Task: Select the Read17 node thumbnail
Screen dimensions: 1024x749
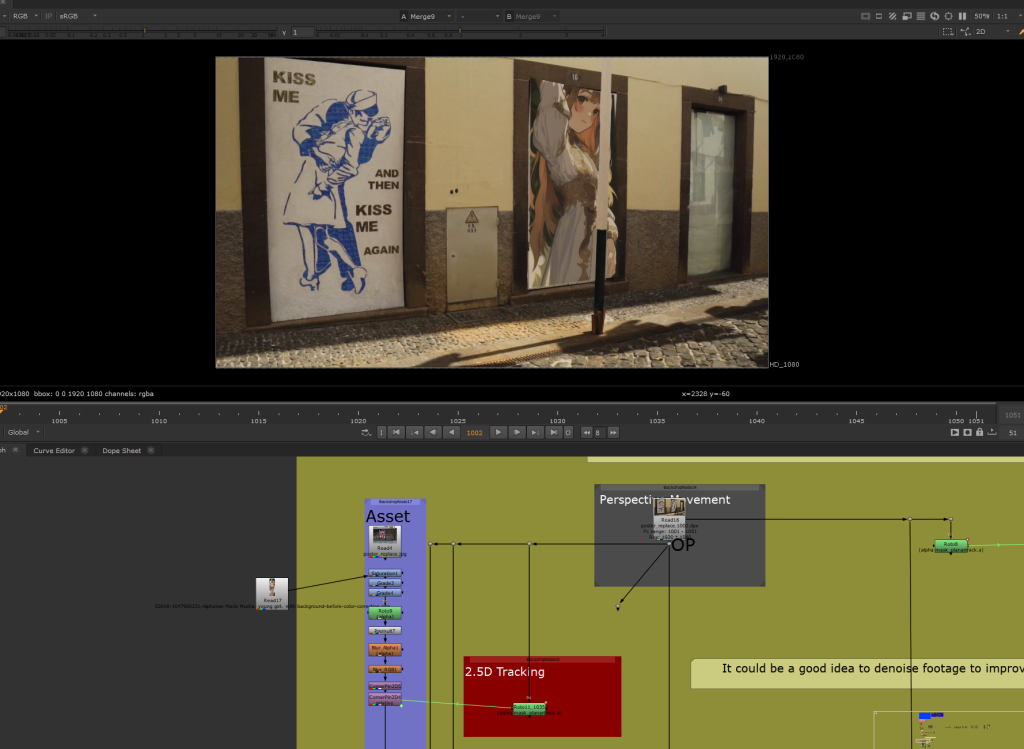Action: click(272, 592)
